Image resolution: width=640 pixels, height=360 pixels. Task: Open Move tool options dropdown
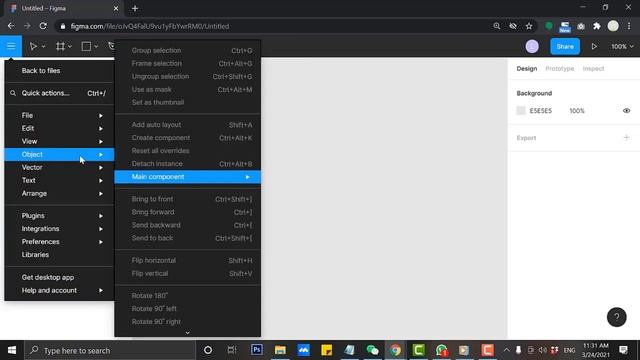tap(43, 47)
